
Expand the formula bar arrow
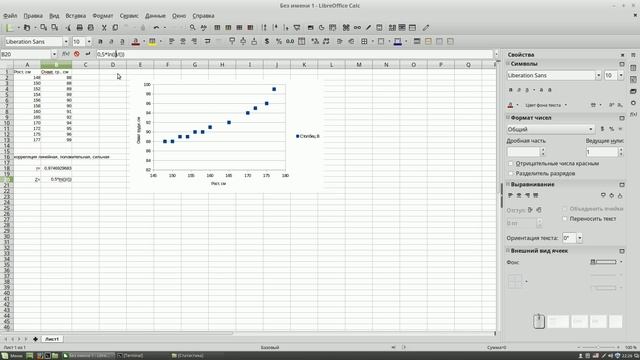click(496, 54)
